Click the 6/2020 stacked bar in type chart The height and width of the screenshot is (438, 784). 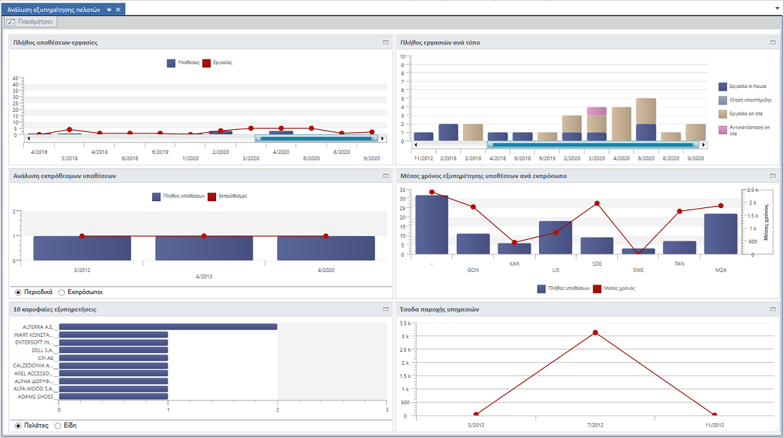(x=646, y=120)
